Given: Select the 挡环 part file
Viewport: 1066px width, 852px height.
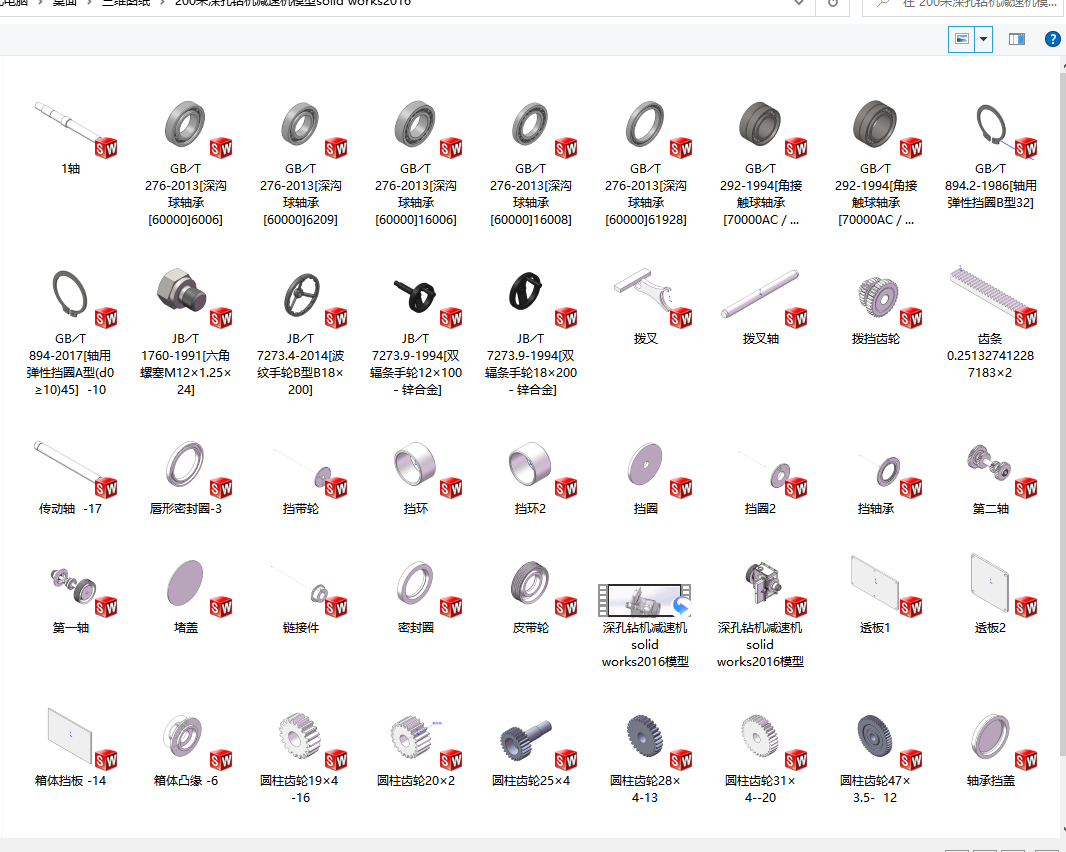Looking at the screenshot, I should (x=415, y=476).
